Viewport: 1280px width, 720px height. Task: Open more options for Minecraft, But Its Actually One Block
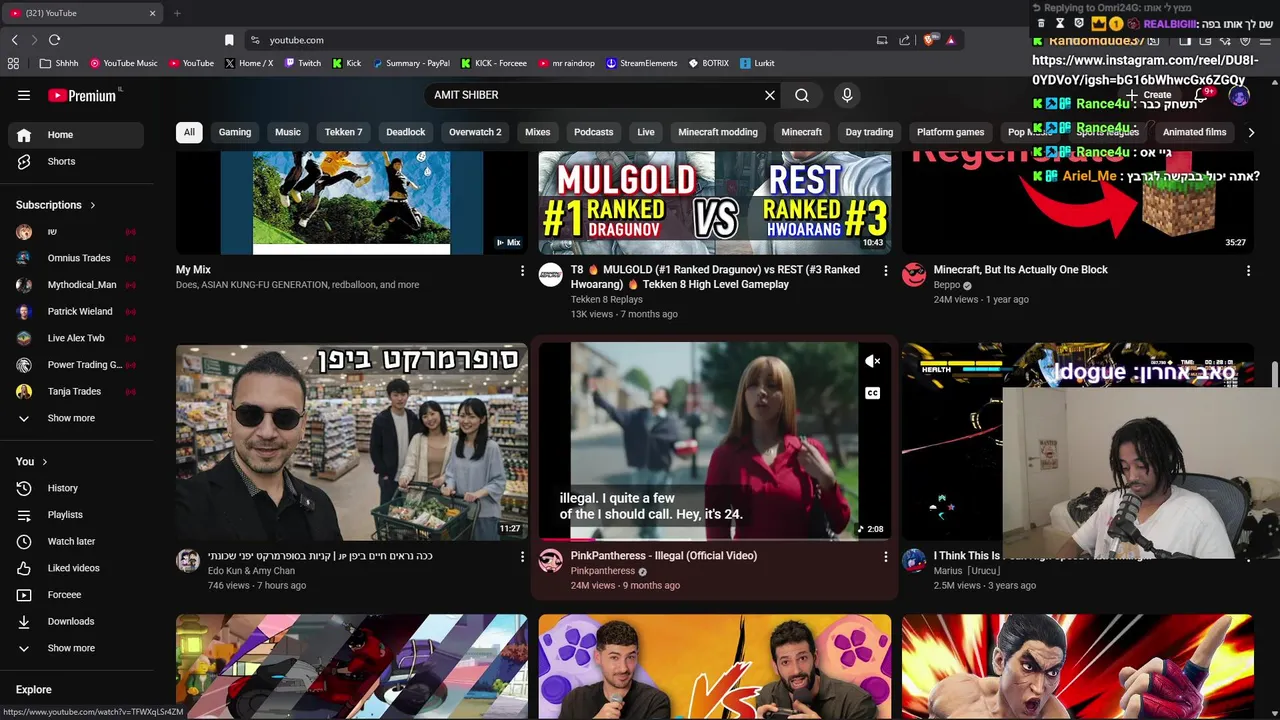click(x=1248, y=271)
